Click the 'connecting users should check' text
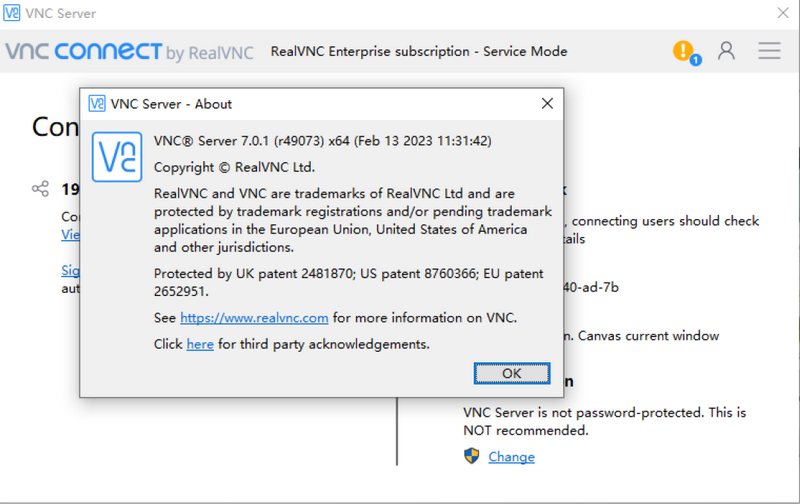The image size is (800, 504). pyautogui.click(x=665, y=221)
